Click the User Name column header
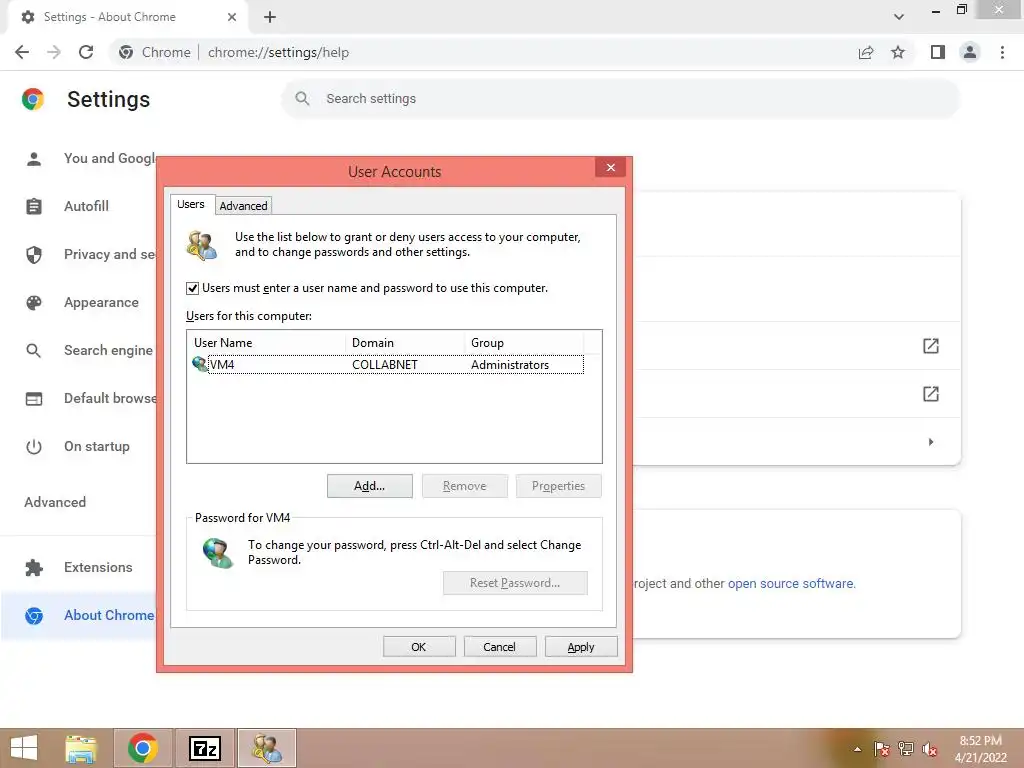Image resolution: width=1024 pixels, height=768 pixels. pyautogui.click(x=268, y=343)
